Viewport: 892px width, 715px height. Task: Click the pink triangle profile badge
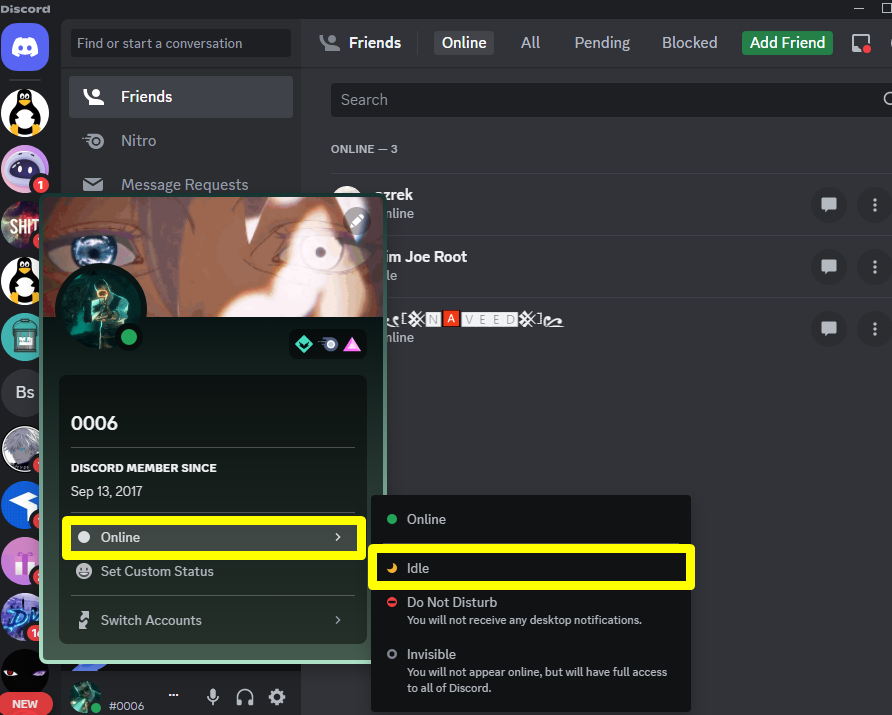click(352, 344)
